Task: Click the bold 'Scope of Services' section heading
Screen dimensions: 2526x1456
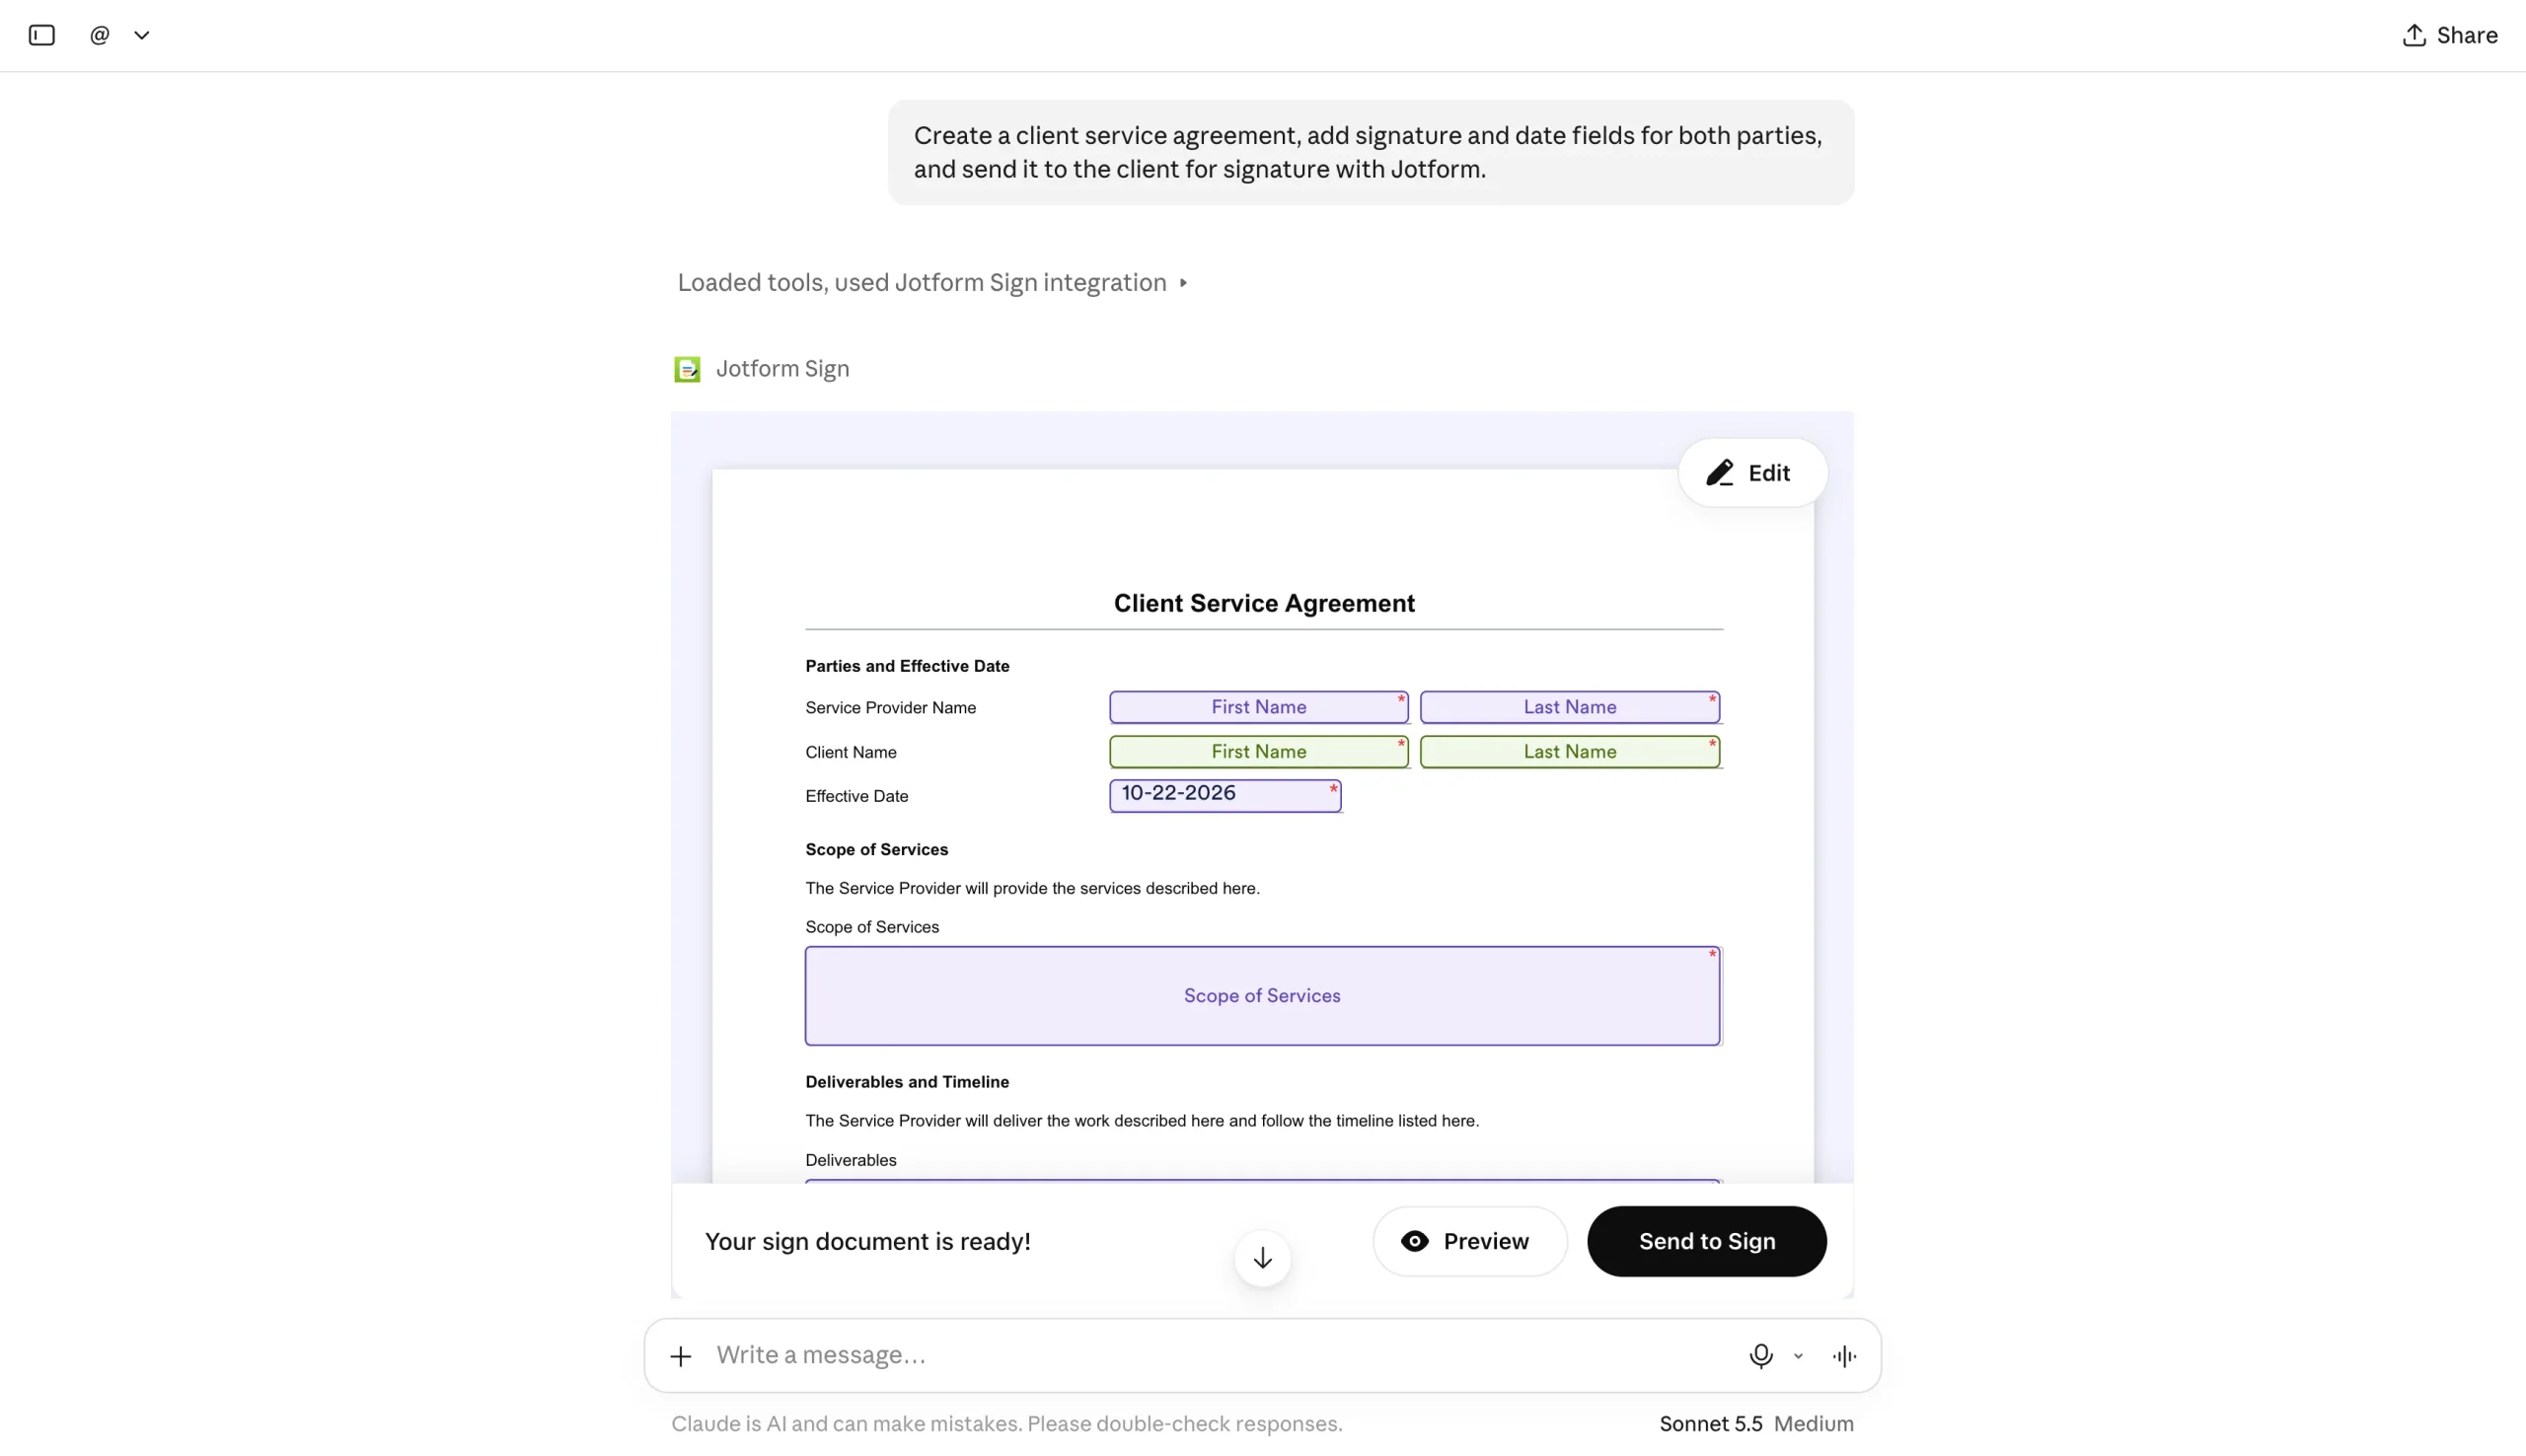Action: tap(876, 849)
